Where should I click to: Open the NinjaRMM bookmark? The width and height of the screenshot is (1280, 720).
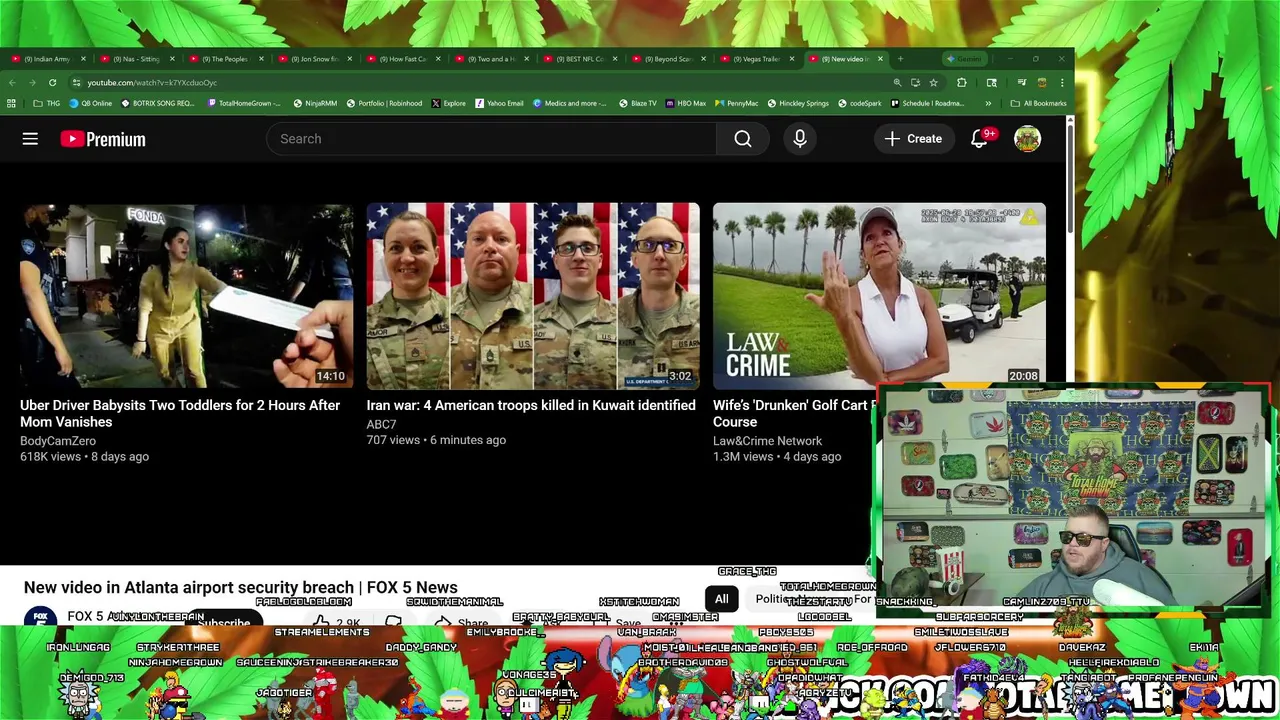(x=315, y=103)
